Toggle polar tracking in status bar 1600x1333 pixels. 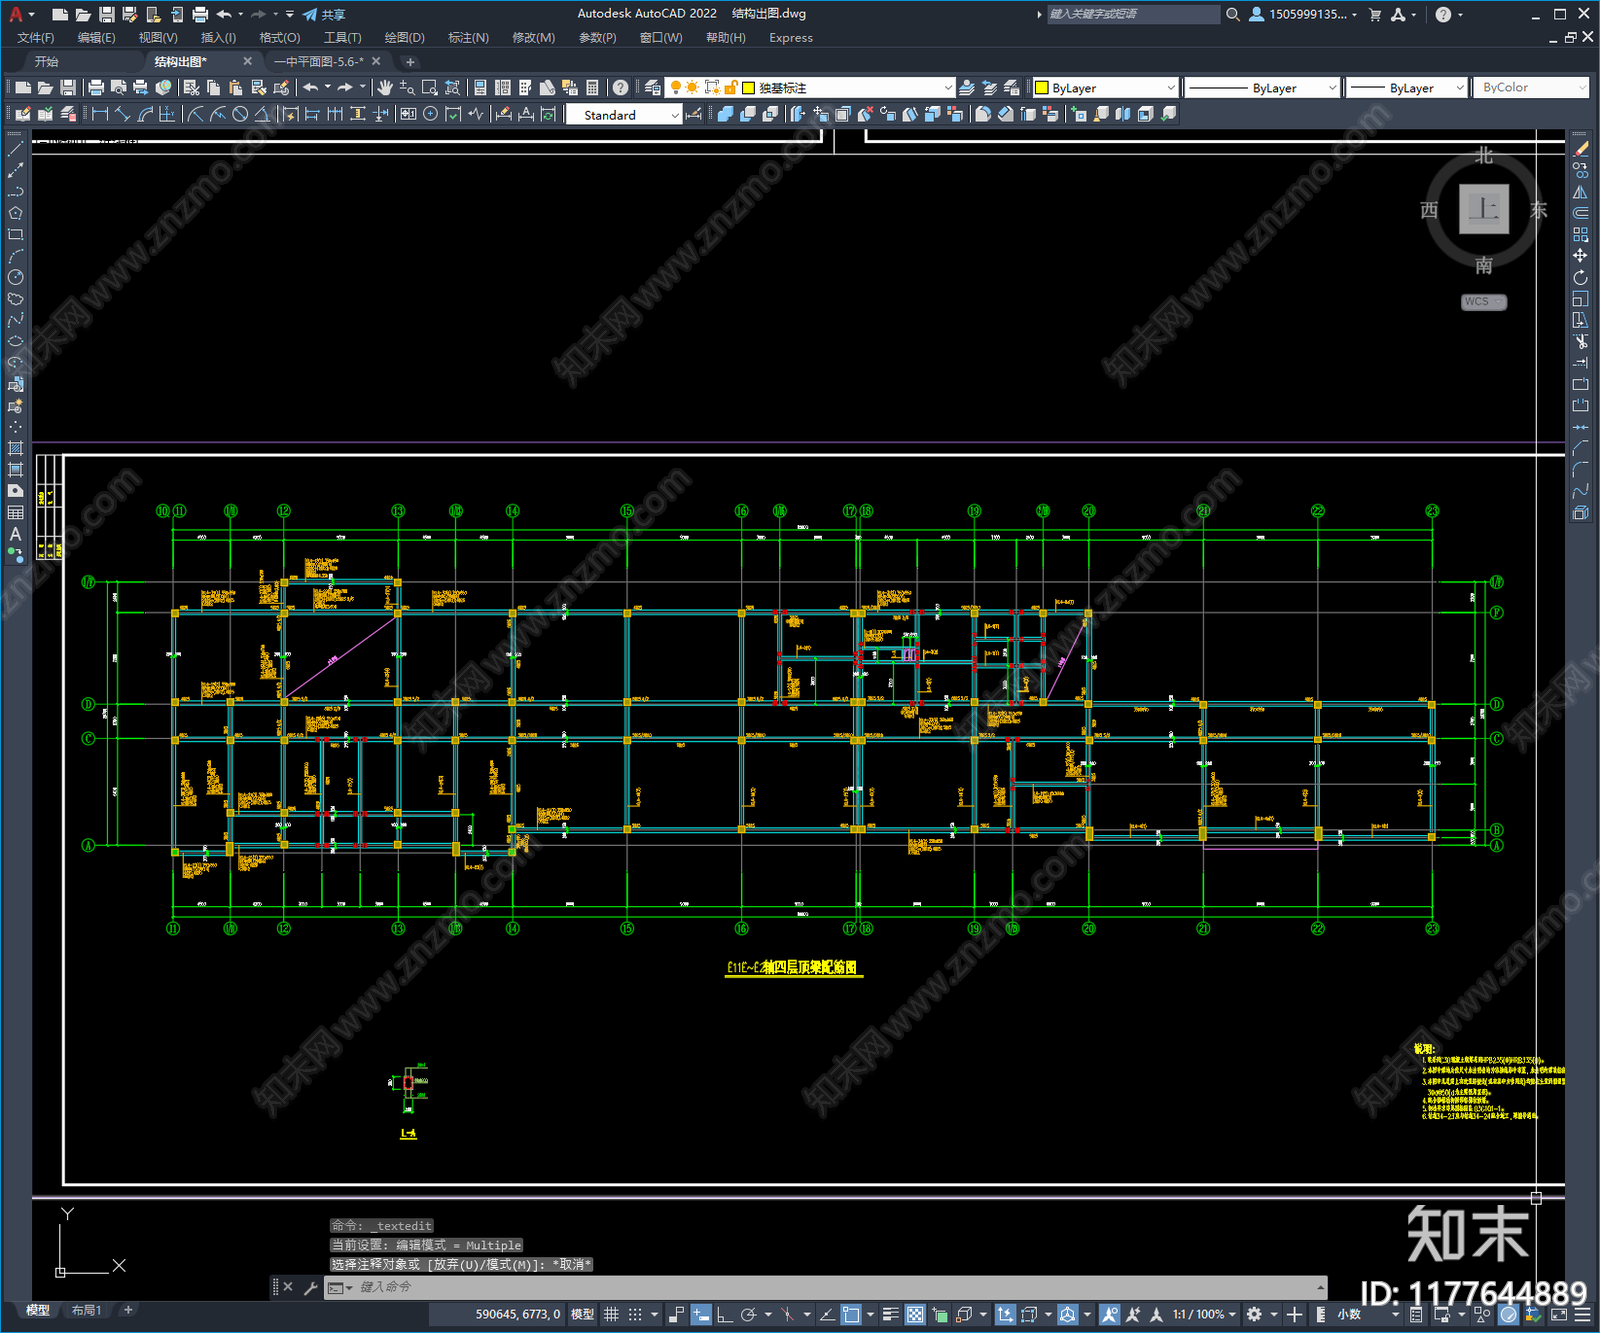(748, 1314)
